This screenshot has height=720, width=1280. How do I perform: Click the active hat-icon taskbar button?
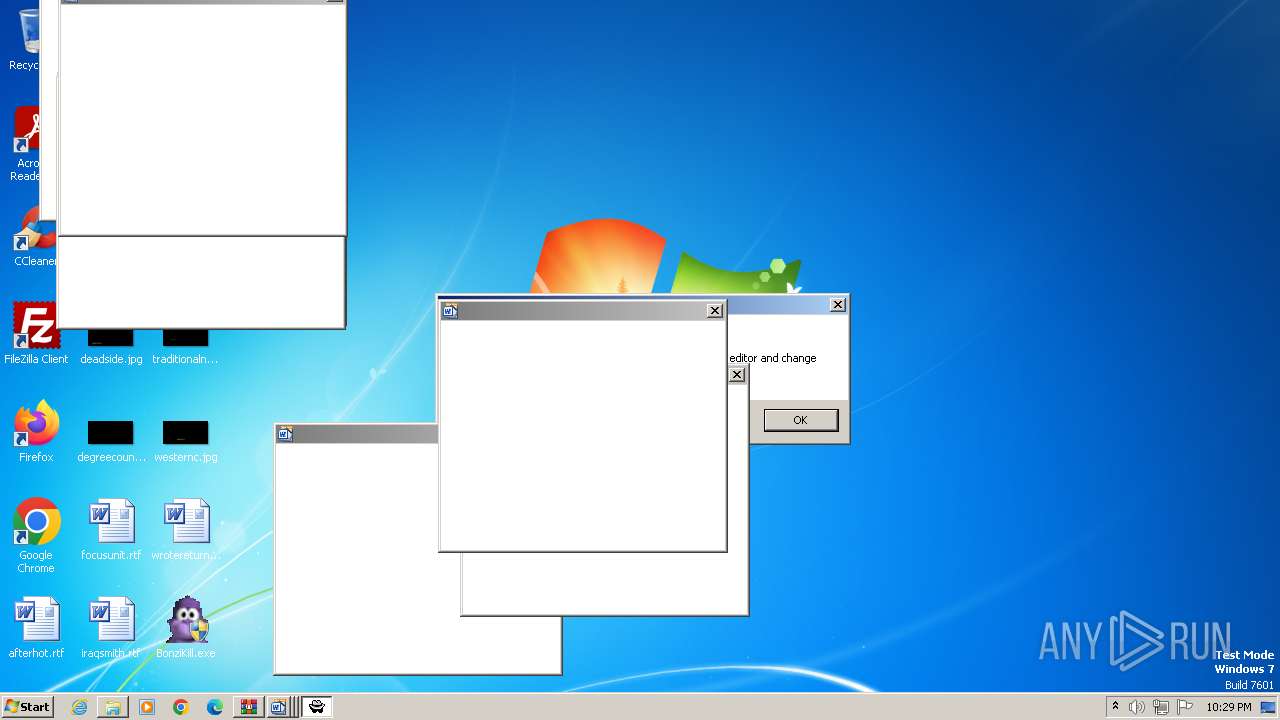(x=316, y=707)
